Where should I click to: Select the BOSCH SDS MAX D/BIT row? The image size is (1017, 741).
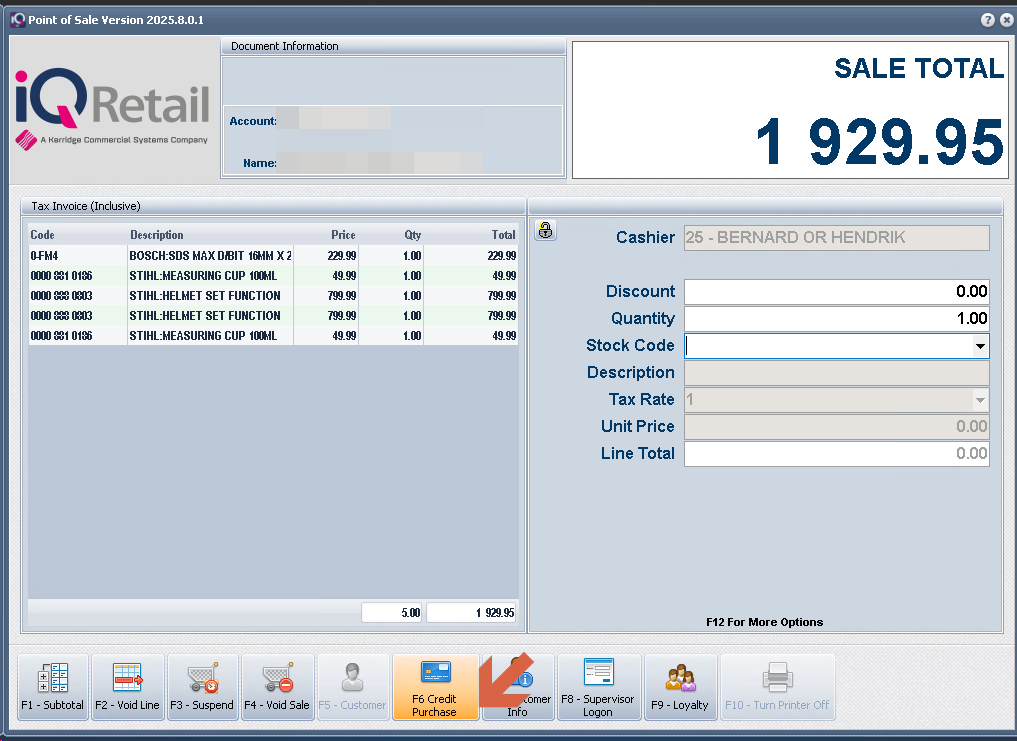[210, 256]
